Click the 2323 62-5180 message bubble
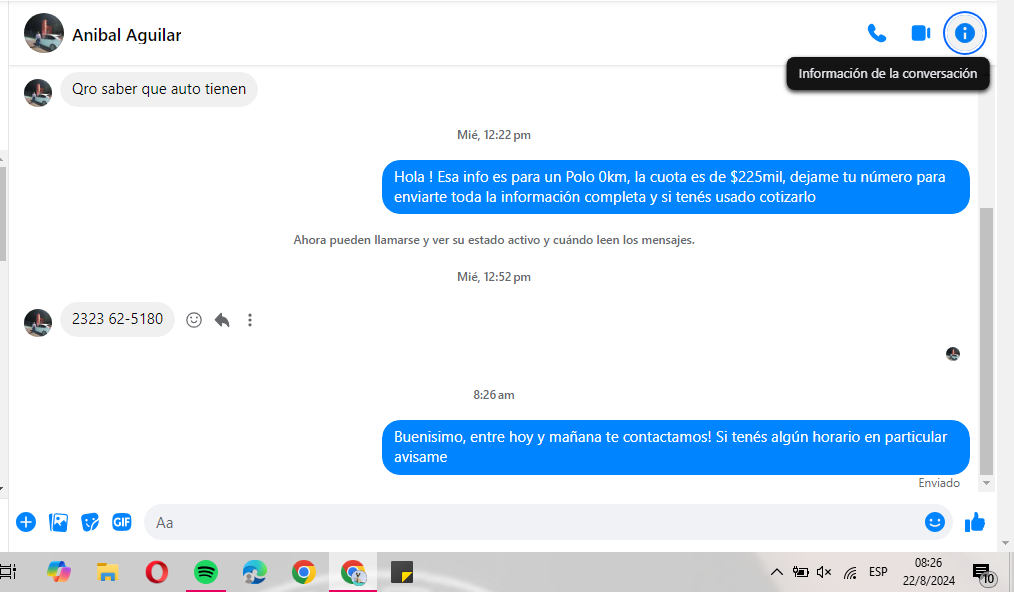 (x=117, y=319)
